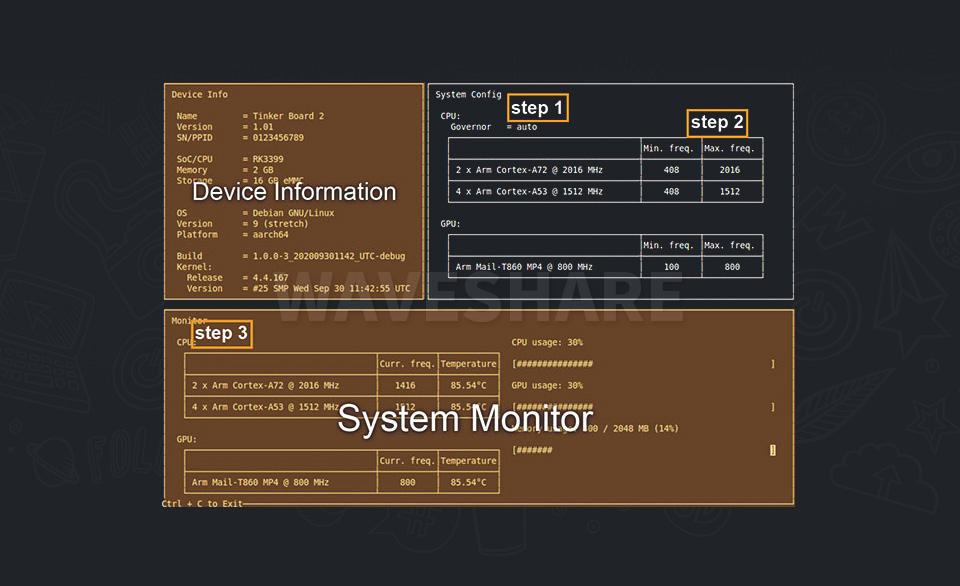
Task: Click the GPU usage progress bar
Action: [x=642, y=407]
